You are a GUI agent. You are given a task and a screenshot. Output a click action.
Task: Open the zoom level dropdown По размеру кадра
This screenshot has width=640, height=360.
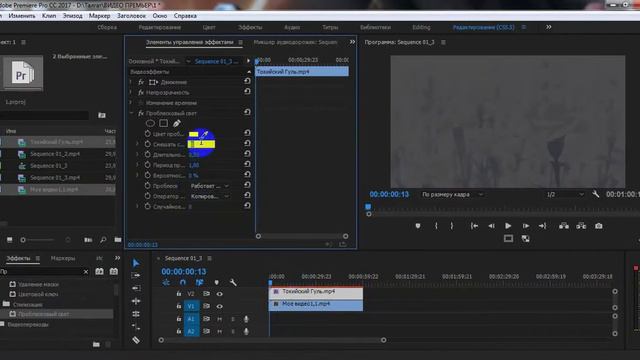click(452, 194)
